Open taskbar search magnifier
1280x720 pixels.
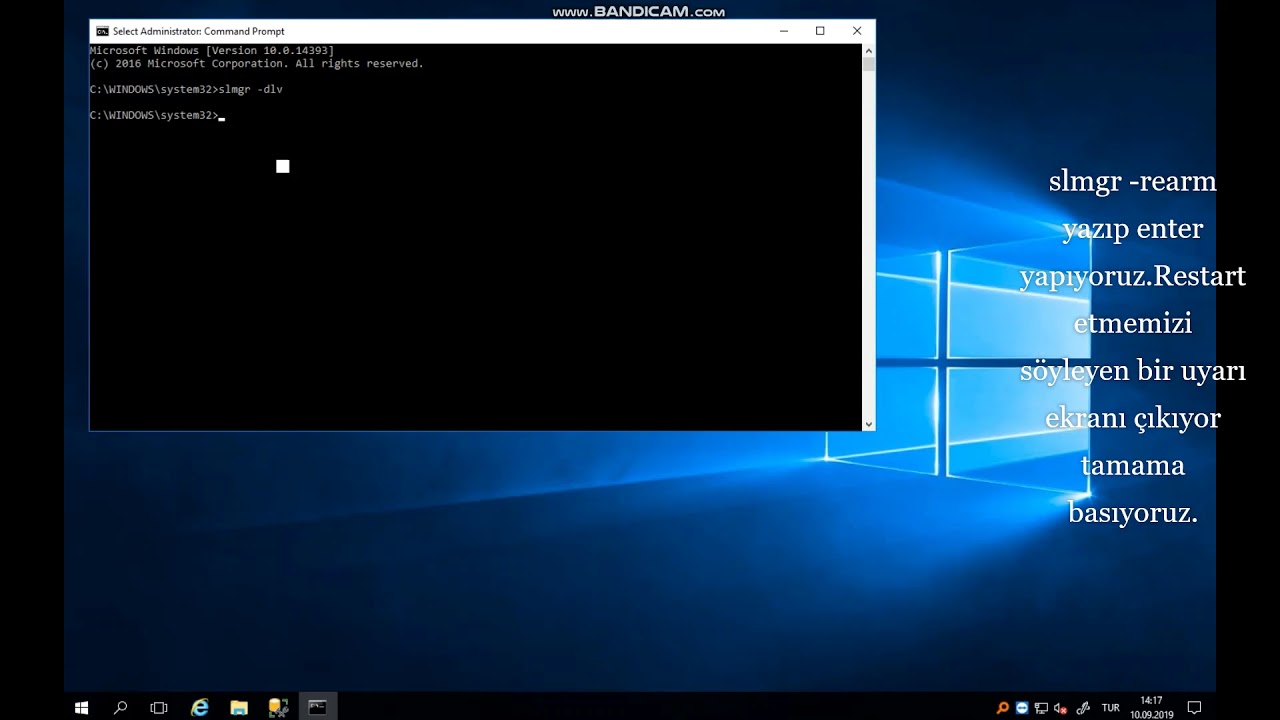point(121,707)
